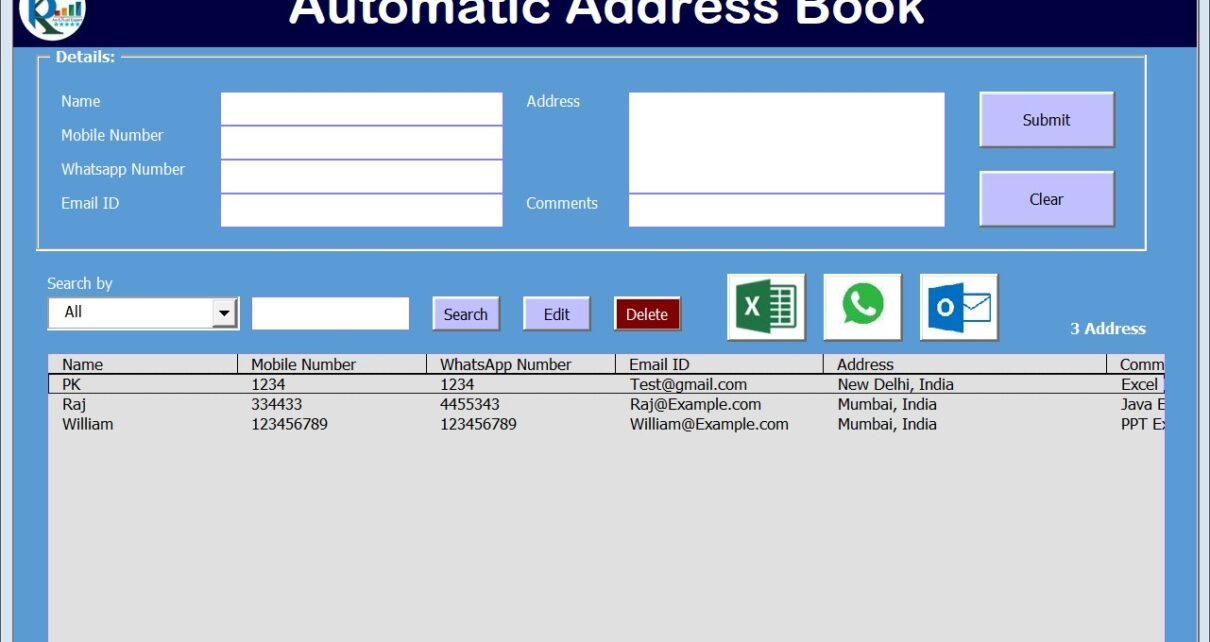Click the logo in the header
1210x642 pixels.
click(53, 14)
